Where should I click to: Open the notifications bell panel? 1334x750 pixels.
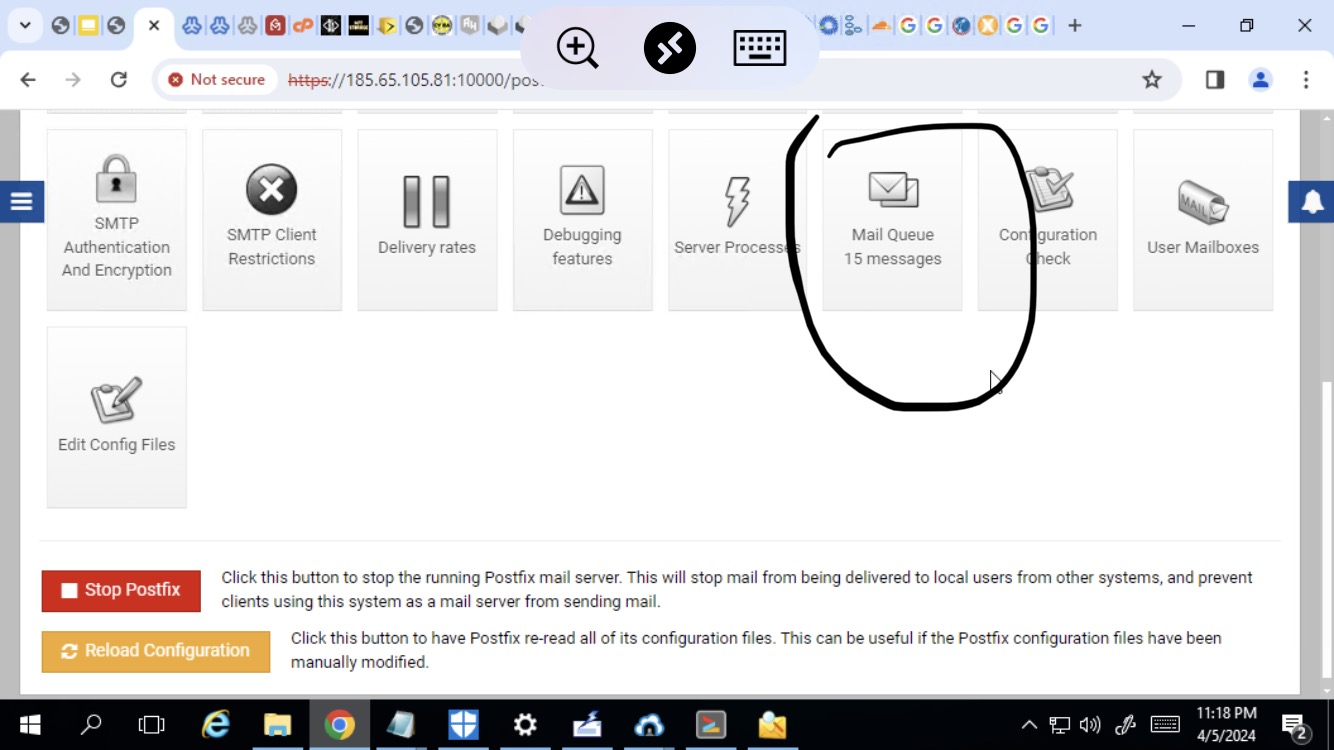coord(1312,202)
